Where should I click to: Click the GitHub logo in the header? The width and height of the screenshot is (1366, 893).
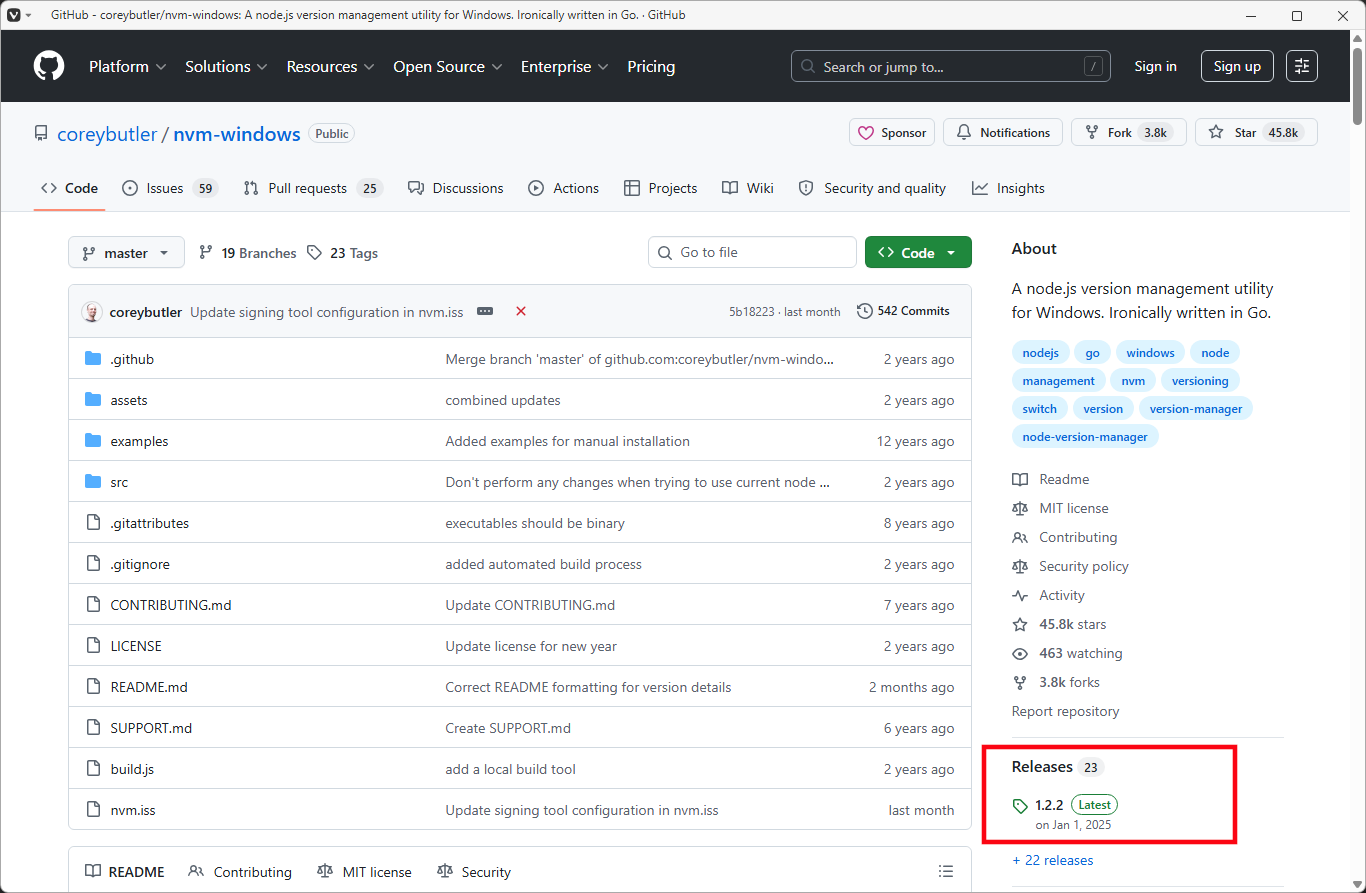click(48, 65)
